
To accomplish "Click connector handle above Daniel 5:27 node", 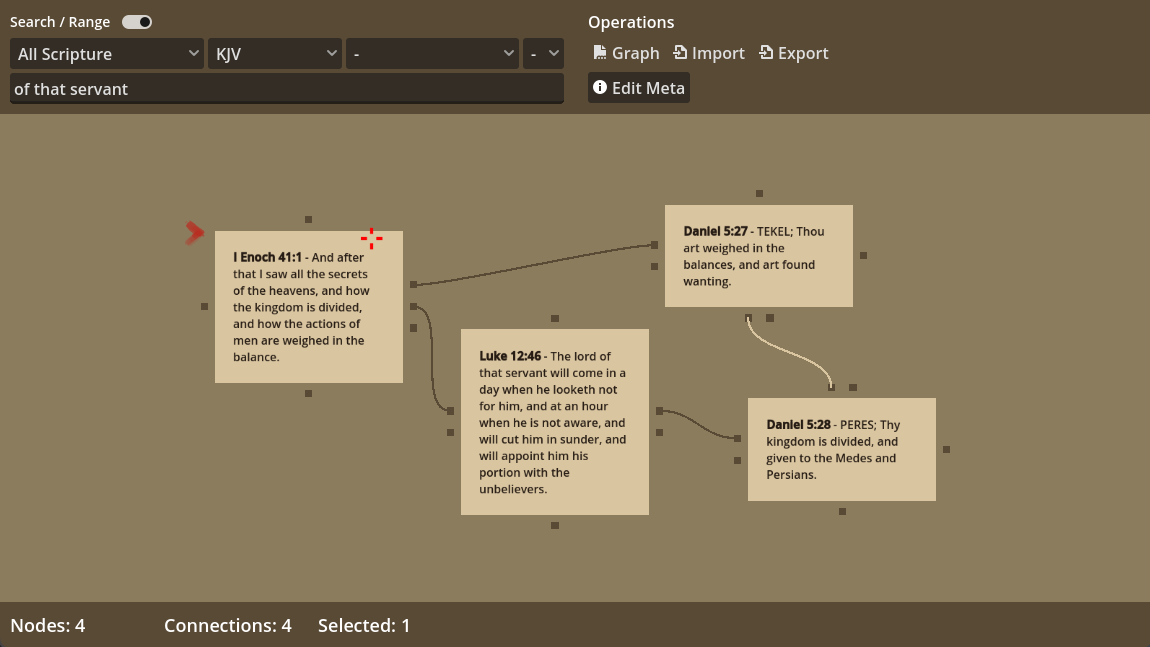I will [x=759, y=193].
